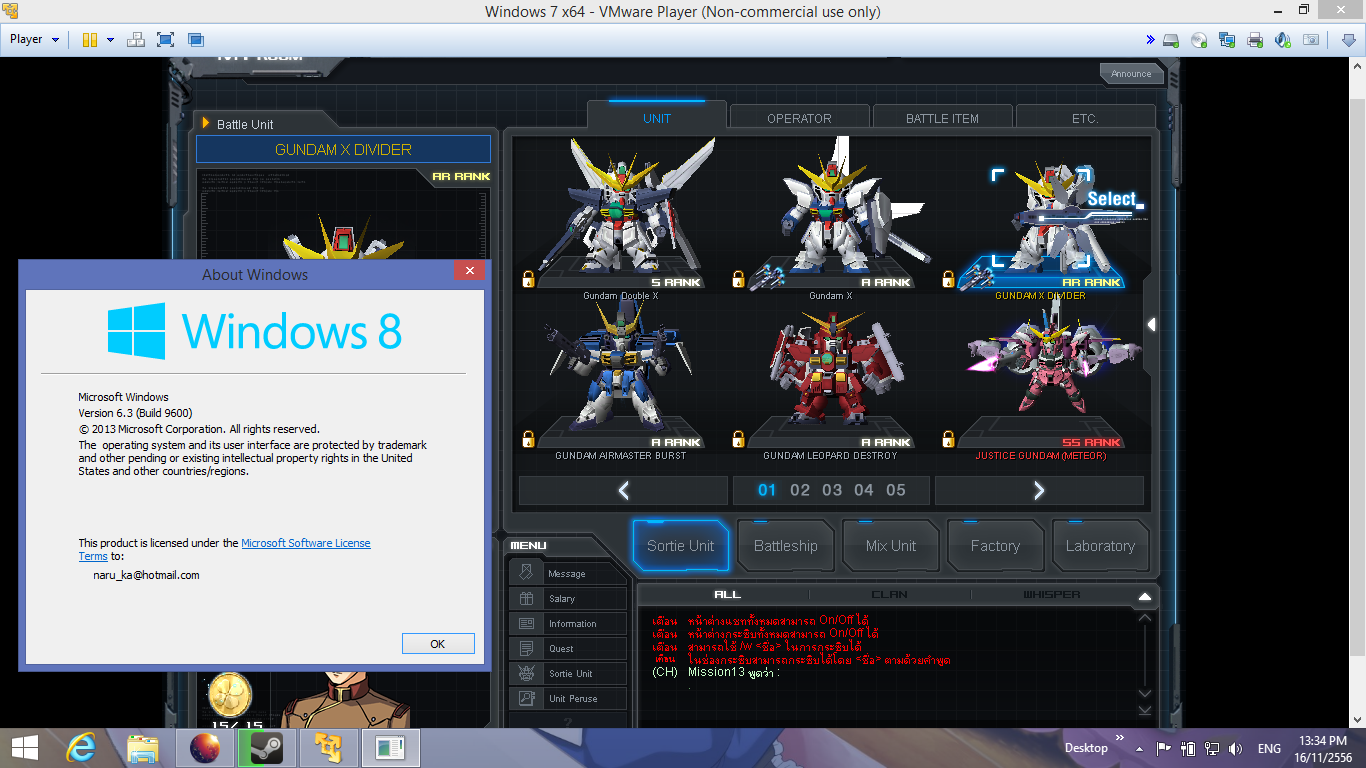Click the Windows Start button
Viewport: 1366px width, 768px height.
[25, 748]
